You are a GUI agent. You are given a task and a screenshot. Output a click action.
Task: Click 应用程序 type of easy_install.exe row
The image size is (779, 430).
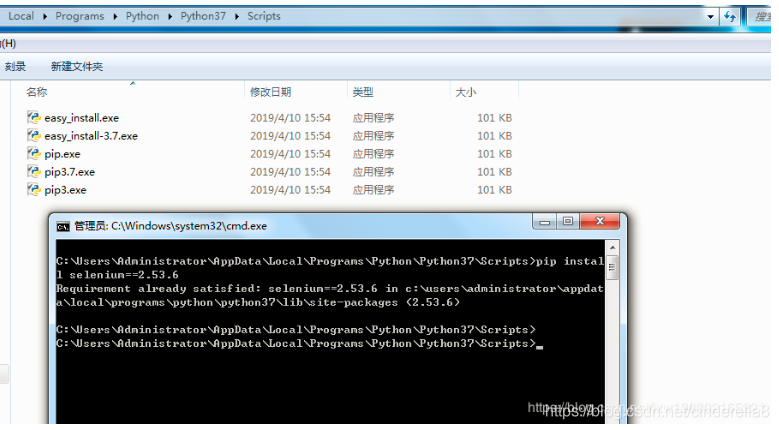pyautogui.click(x=373, y=118)
